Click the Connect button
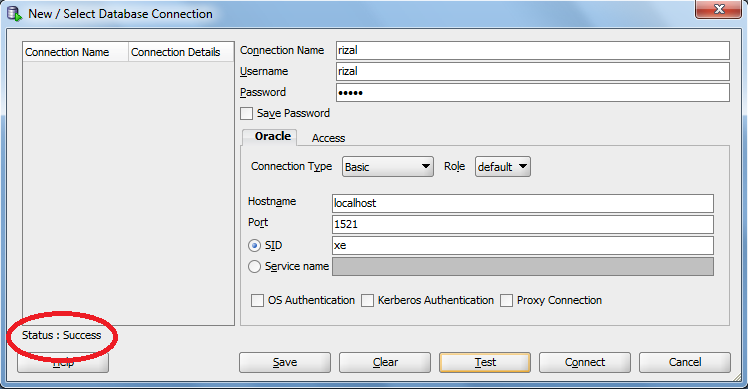This screenshot has height=389, width=748. pos(585,362)
